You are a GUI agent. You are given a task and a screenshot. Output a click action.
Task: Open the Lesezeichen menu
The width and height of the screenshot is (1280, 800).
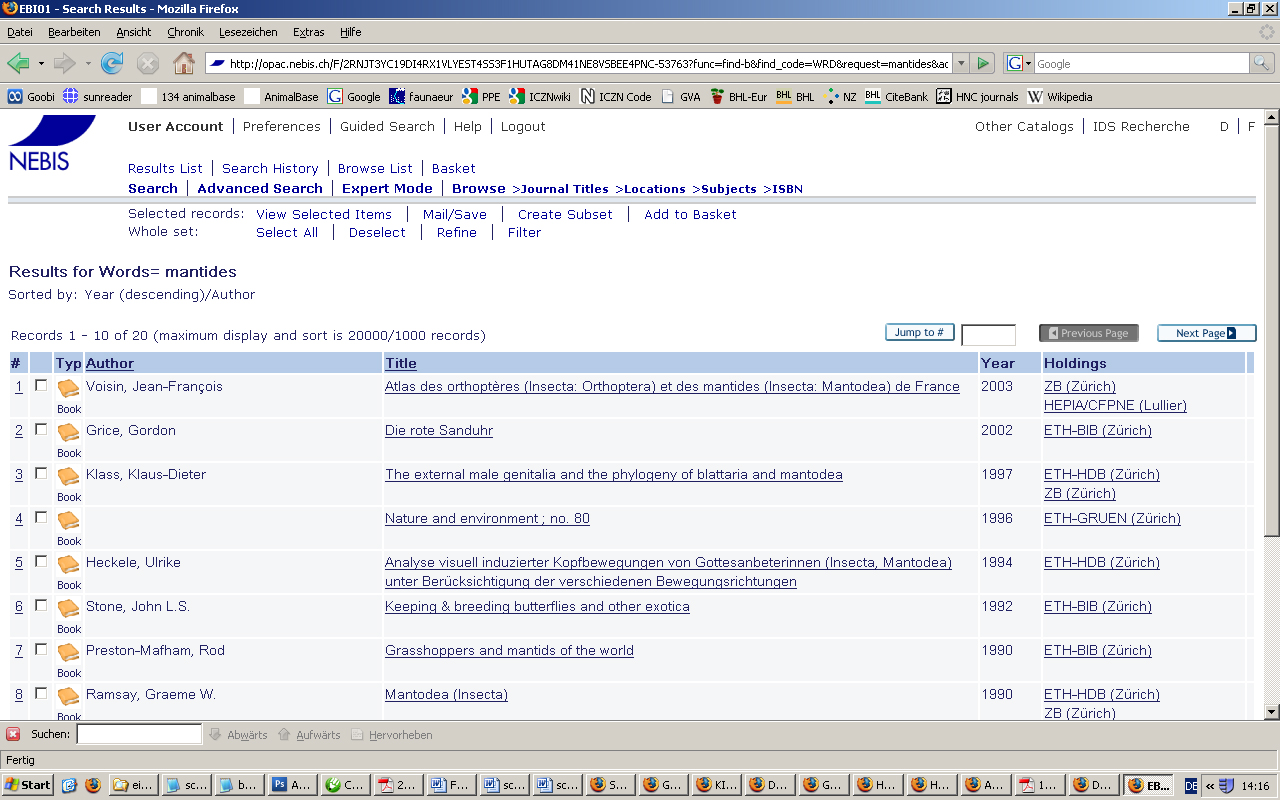(x=248, y=32)
